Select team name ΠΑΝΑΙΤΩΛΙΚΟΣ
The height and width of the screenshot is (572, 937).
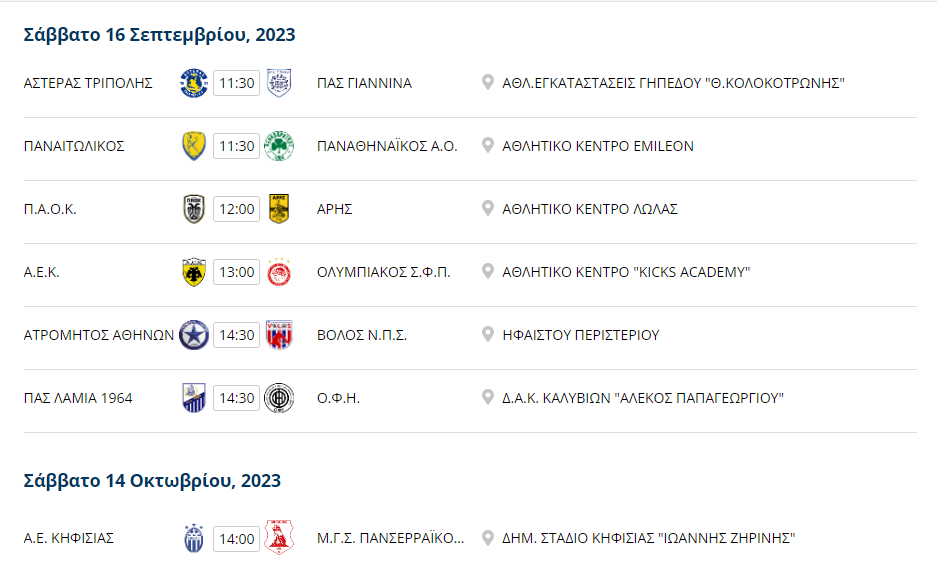(x=74, y=146)
